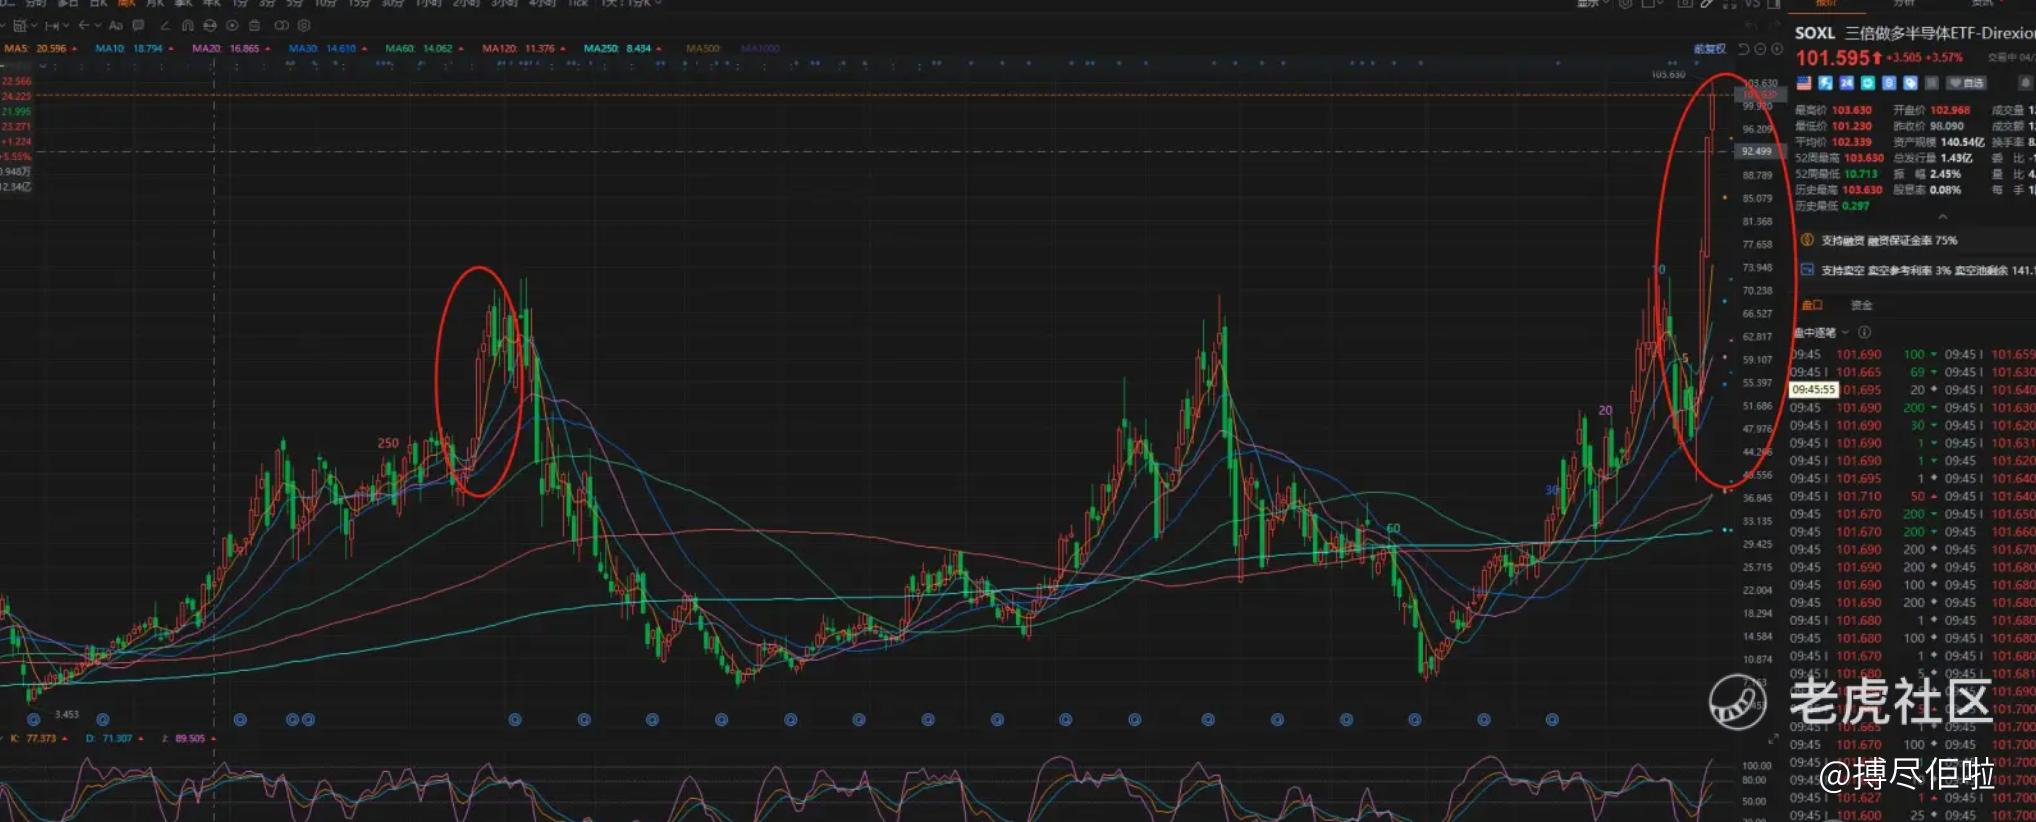Click the blue 24-hour trading badge
Viewport: 2036px width, 822px height.
point(1846,83)
